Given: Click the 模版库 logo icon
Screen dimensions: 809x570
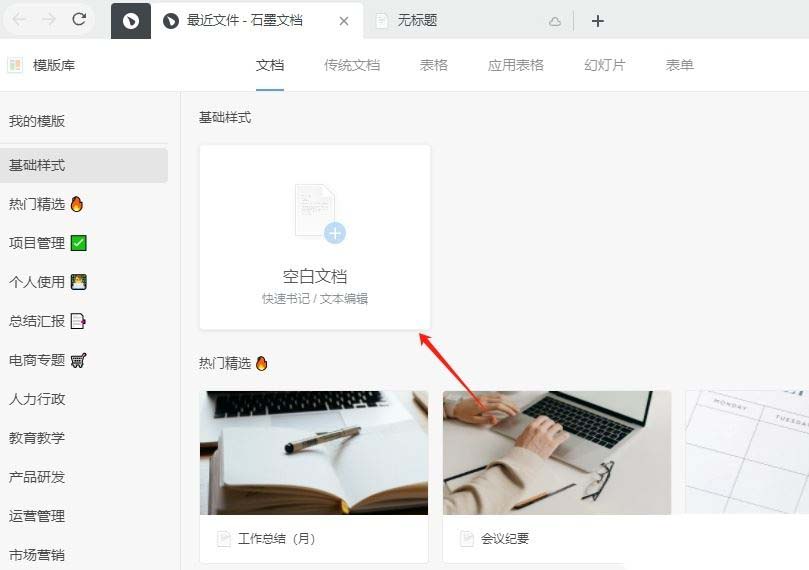Looking at the screenshot, I should pos(15,65).
